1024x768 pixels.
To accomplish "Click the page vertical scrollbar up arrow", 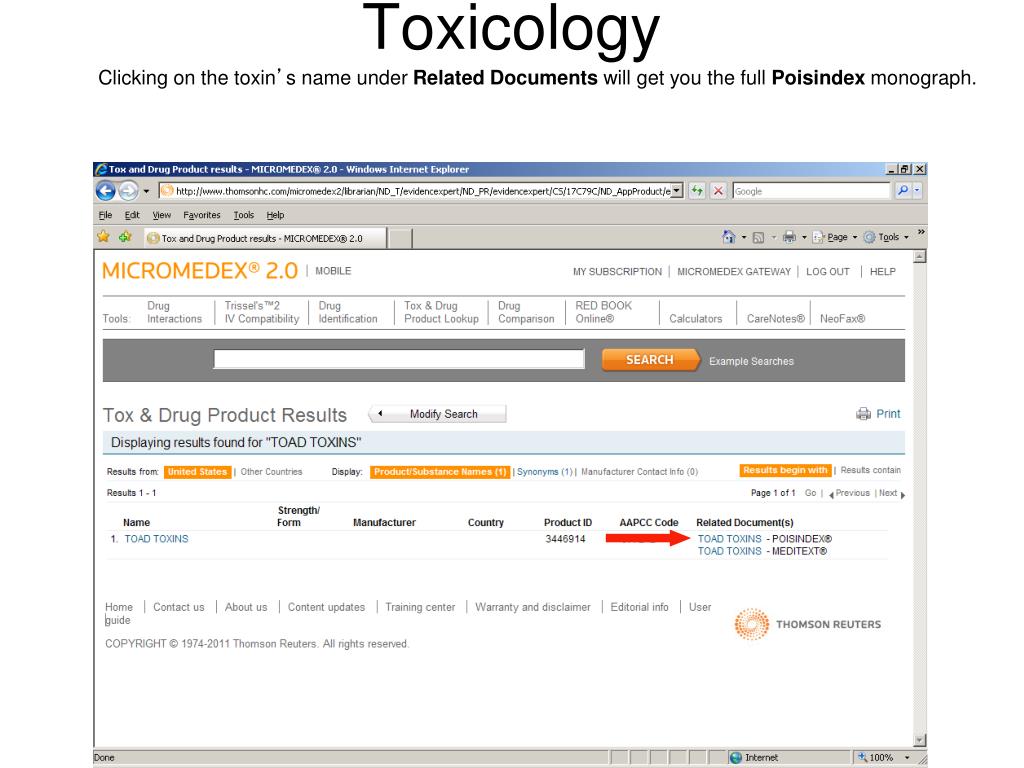I will coord(920,257).
